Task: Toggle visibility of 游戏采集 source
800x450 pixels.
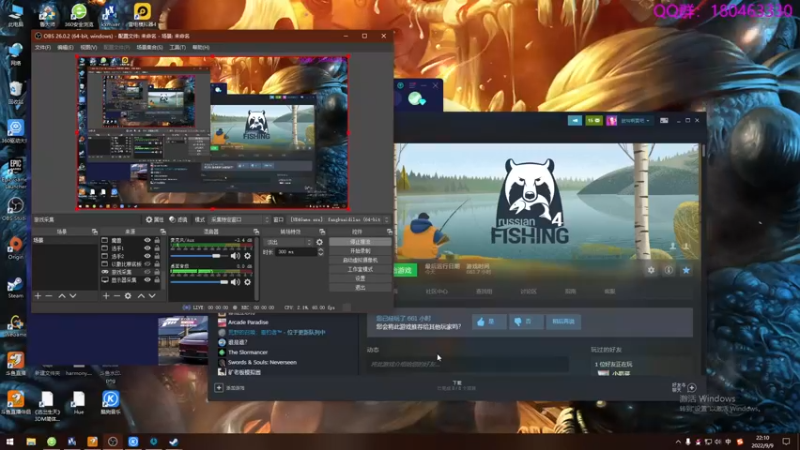Action: tap(147, 272)
